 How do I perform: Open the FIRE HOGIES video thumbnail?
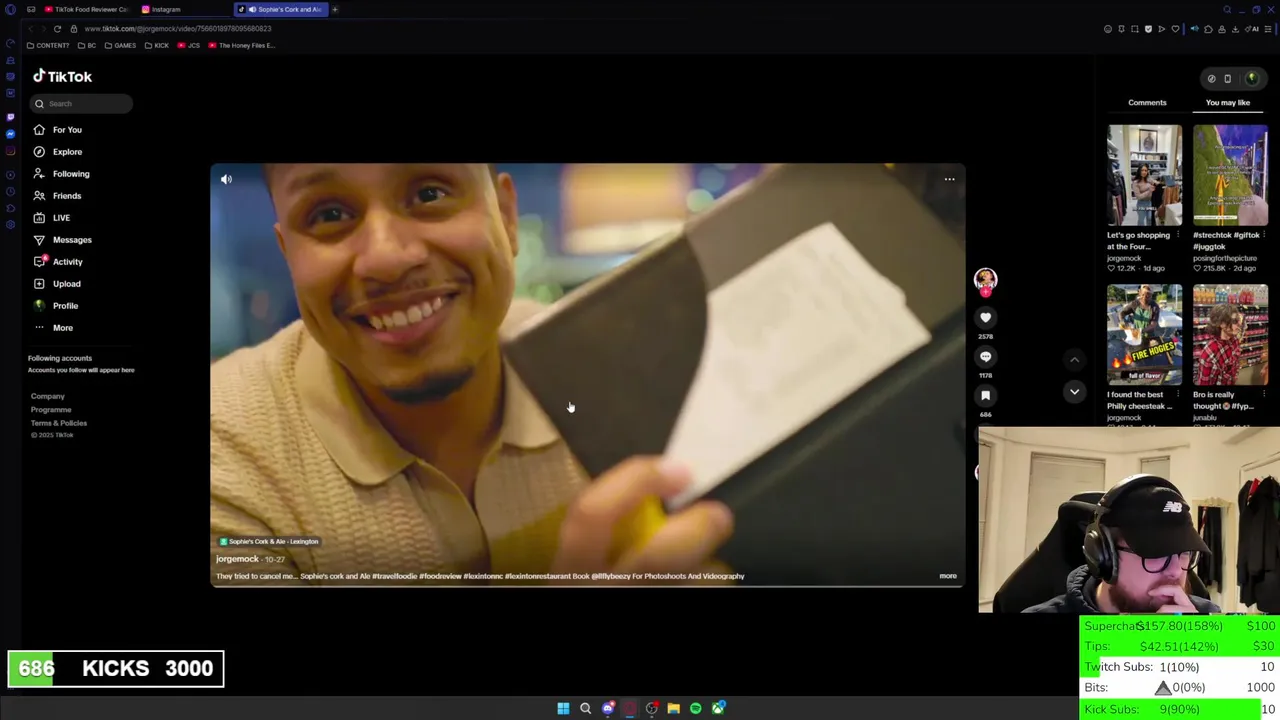pos(1144,335)
